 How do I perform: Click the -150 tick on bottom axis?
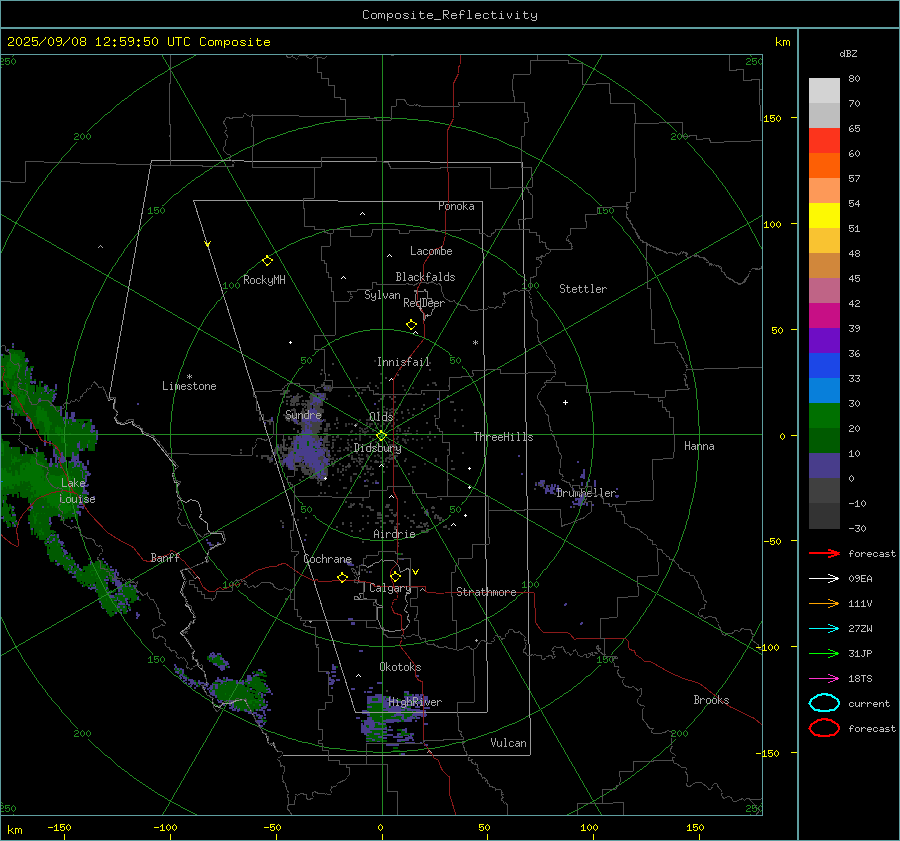[59, 827]
